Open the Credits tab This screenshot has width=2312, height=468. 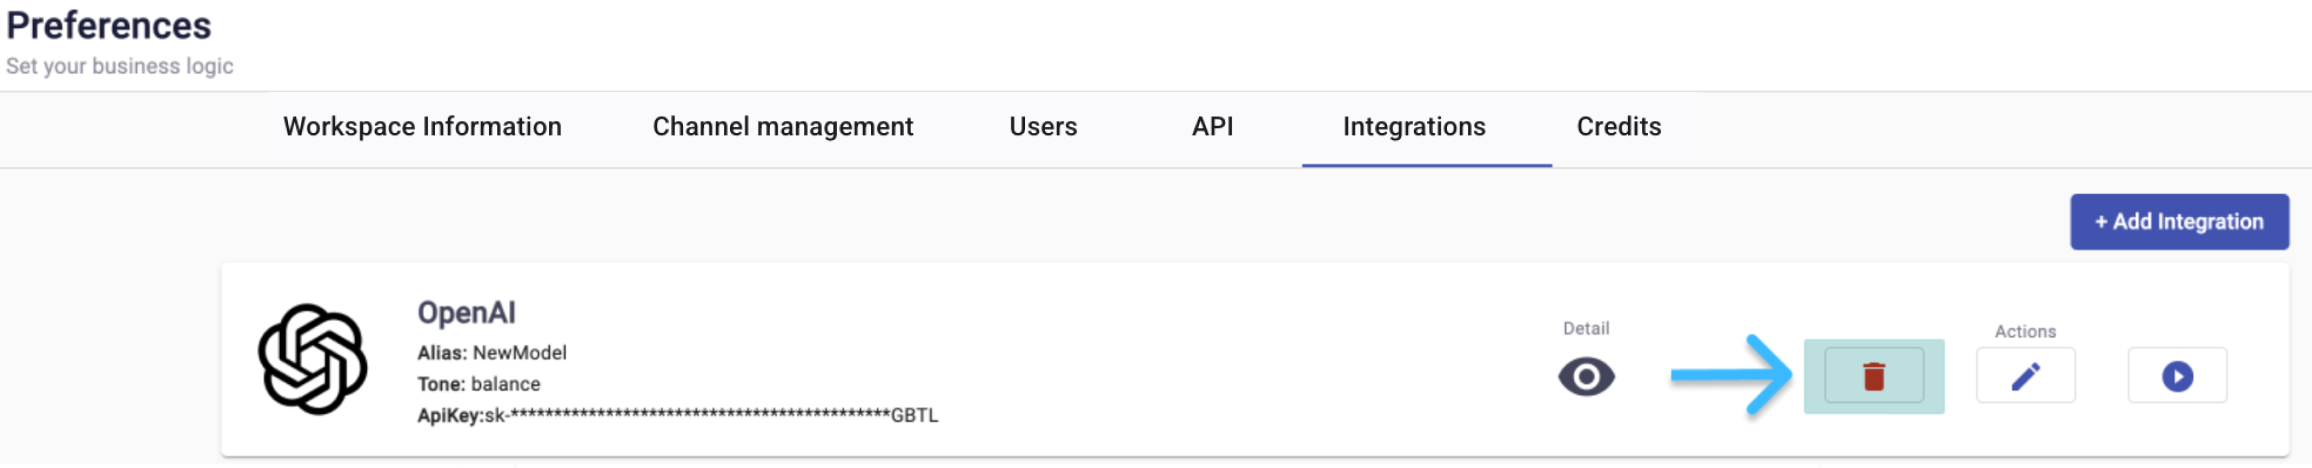point(1619,127)
